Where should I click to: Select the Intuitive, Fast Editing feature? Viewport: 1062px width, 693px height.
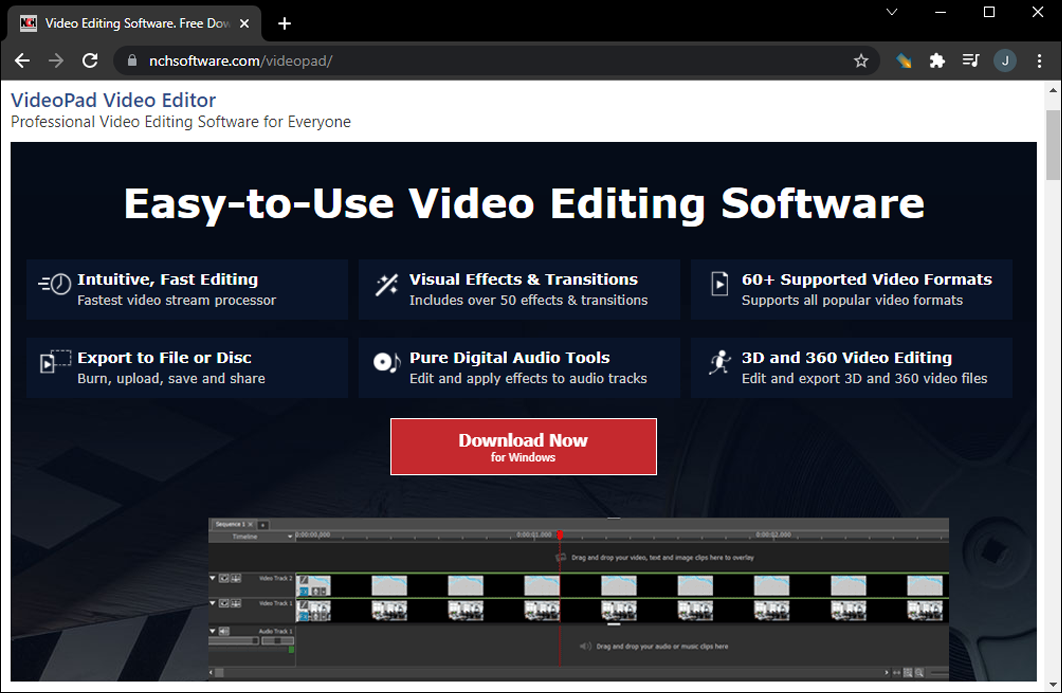(187, 289)
